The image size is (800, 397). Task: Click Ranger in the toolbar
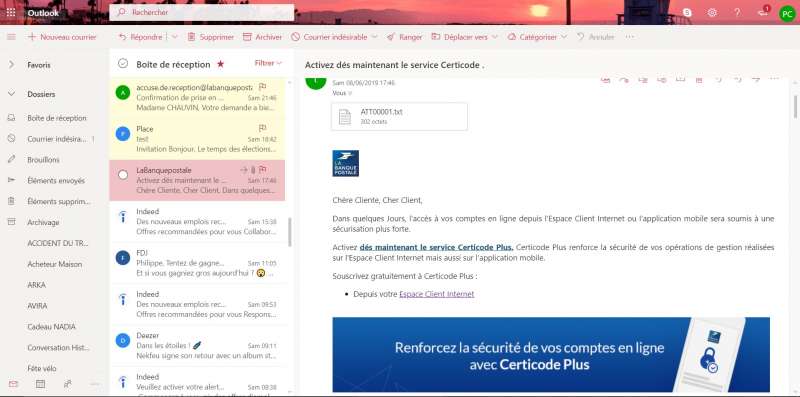pyautogui.click(x=405, y=37)
